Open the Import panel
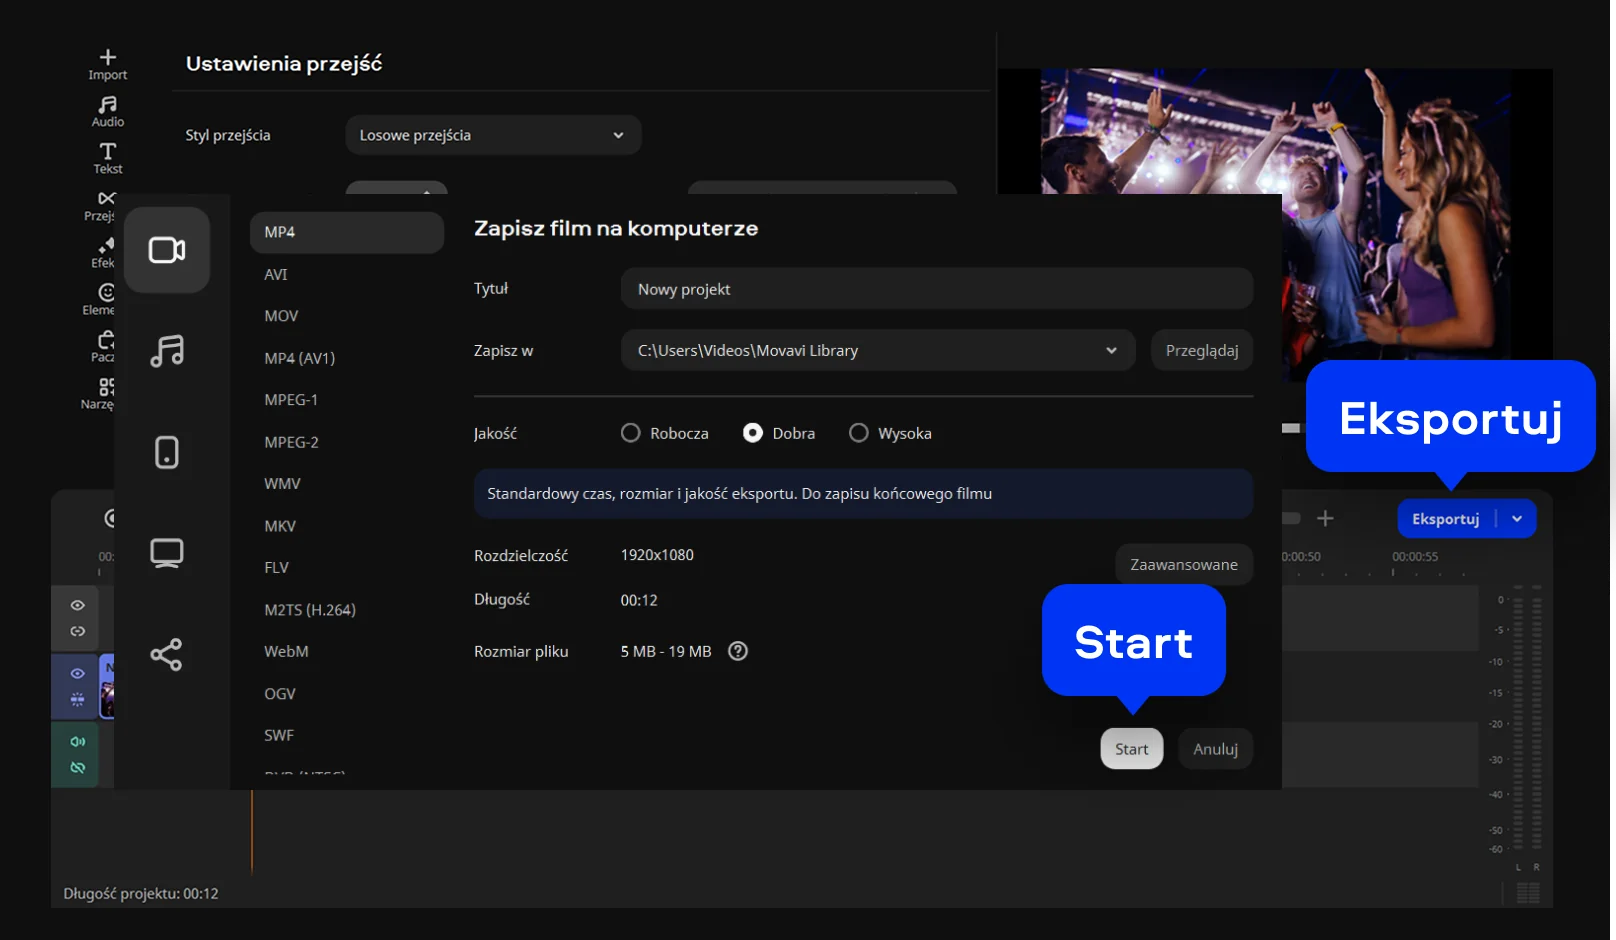 tap(107, 64)
